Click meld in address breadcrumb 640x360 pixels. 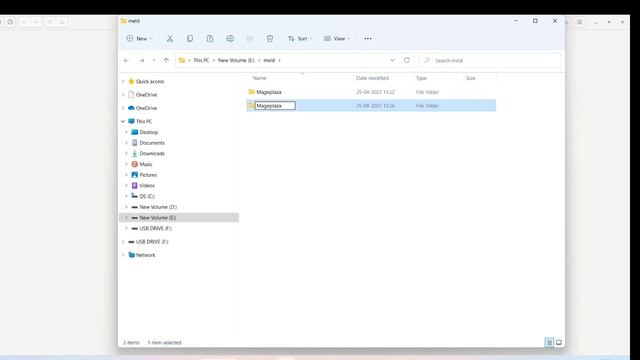pos(269,60)
